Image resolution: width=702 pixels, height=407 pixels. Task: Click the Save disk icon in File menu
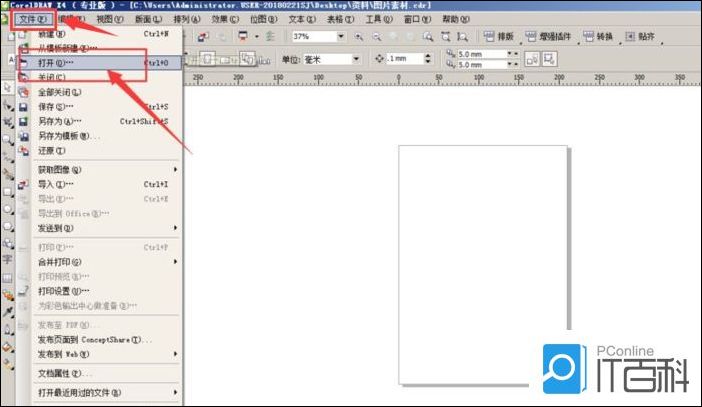click(23, 107)
